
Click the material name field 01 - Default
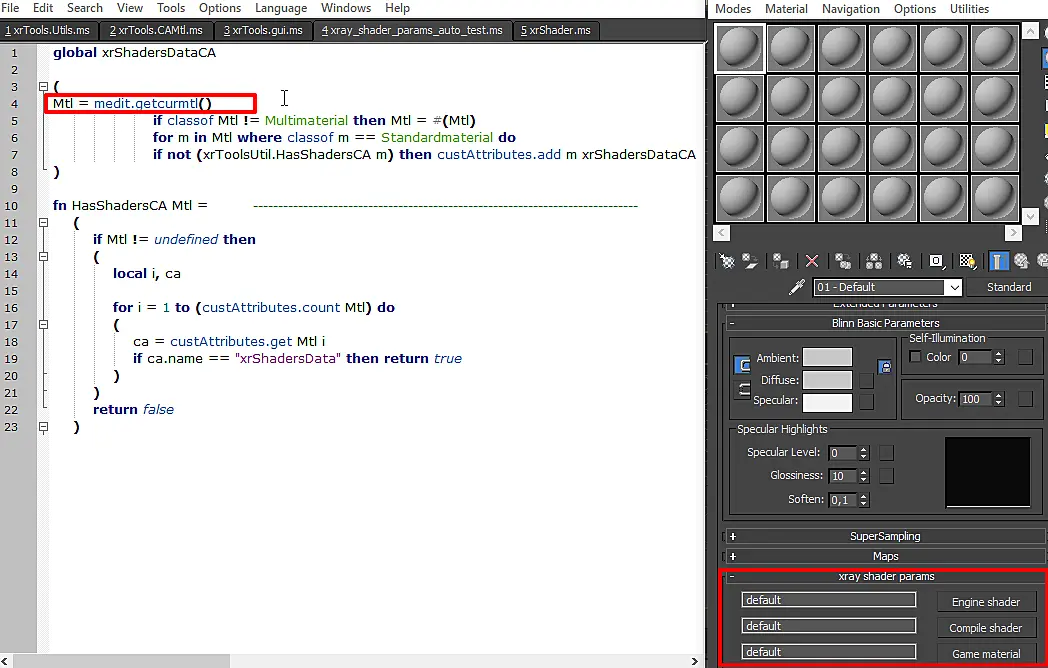coord(879,288)
